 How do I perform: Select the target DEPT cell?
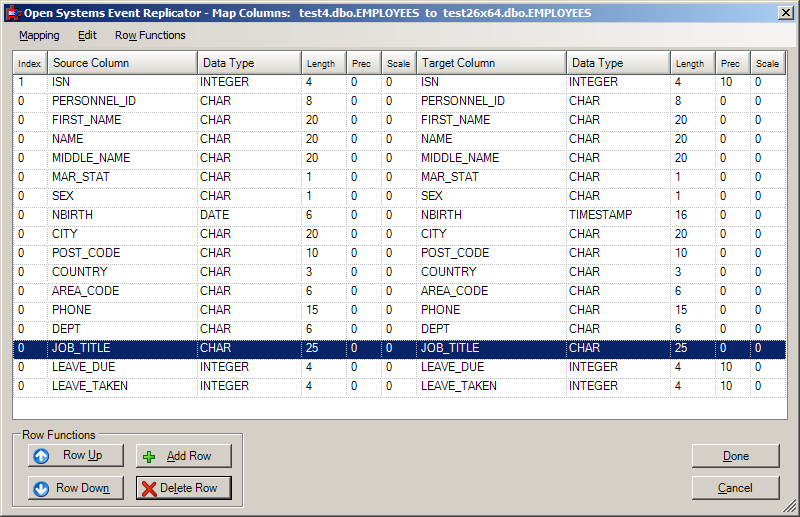point(491,329)
